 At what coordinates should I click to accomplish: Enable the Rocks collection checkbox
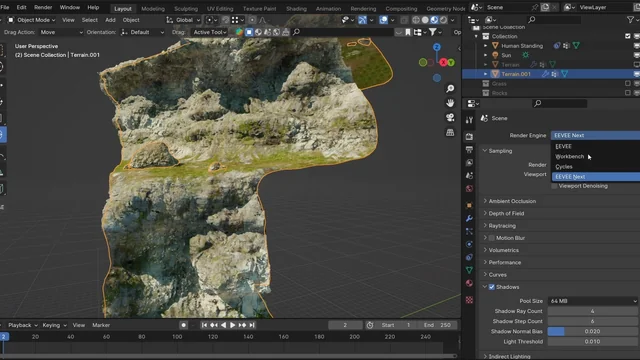click(x=628, y=93)
